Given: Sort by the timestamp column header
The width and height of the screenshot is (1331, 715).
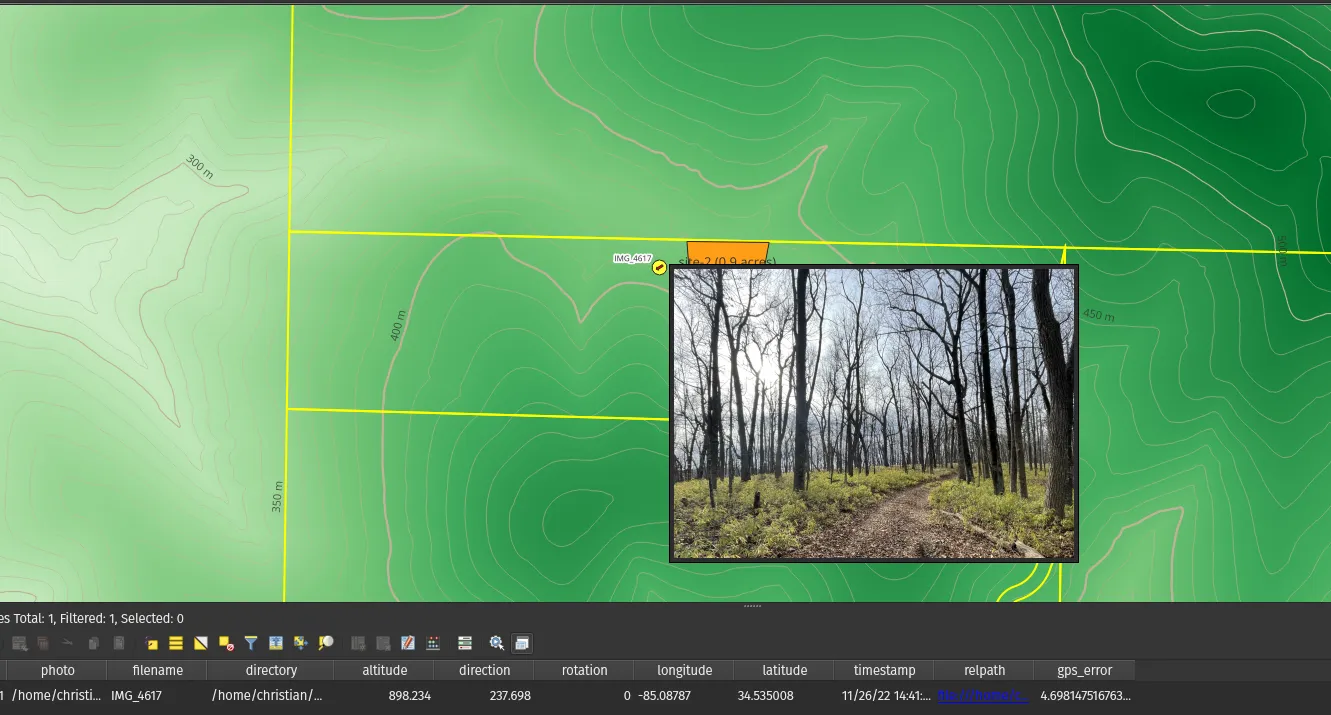Looking at the screenshot, I should (884, 670).
